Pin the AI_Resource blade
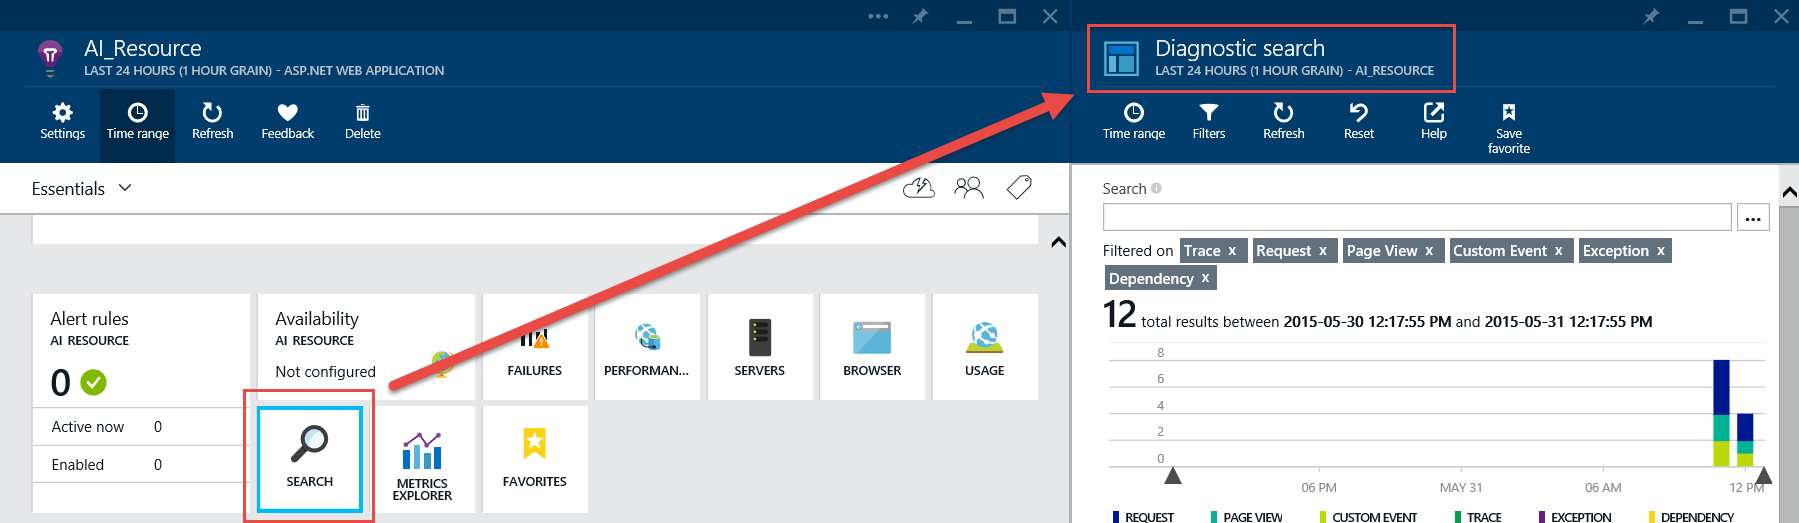This screenshot has width=1799, height=523. tap(920, 16)
